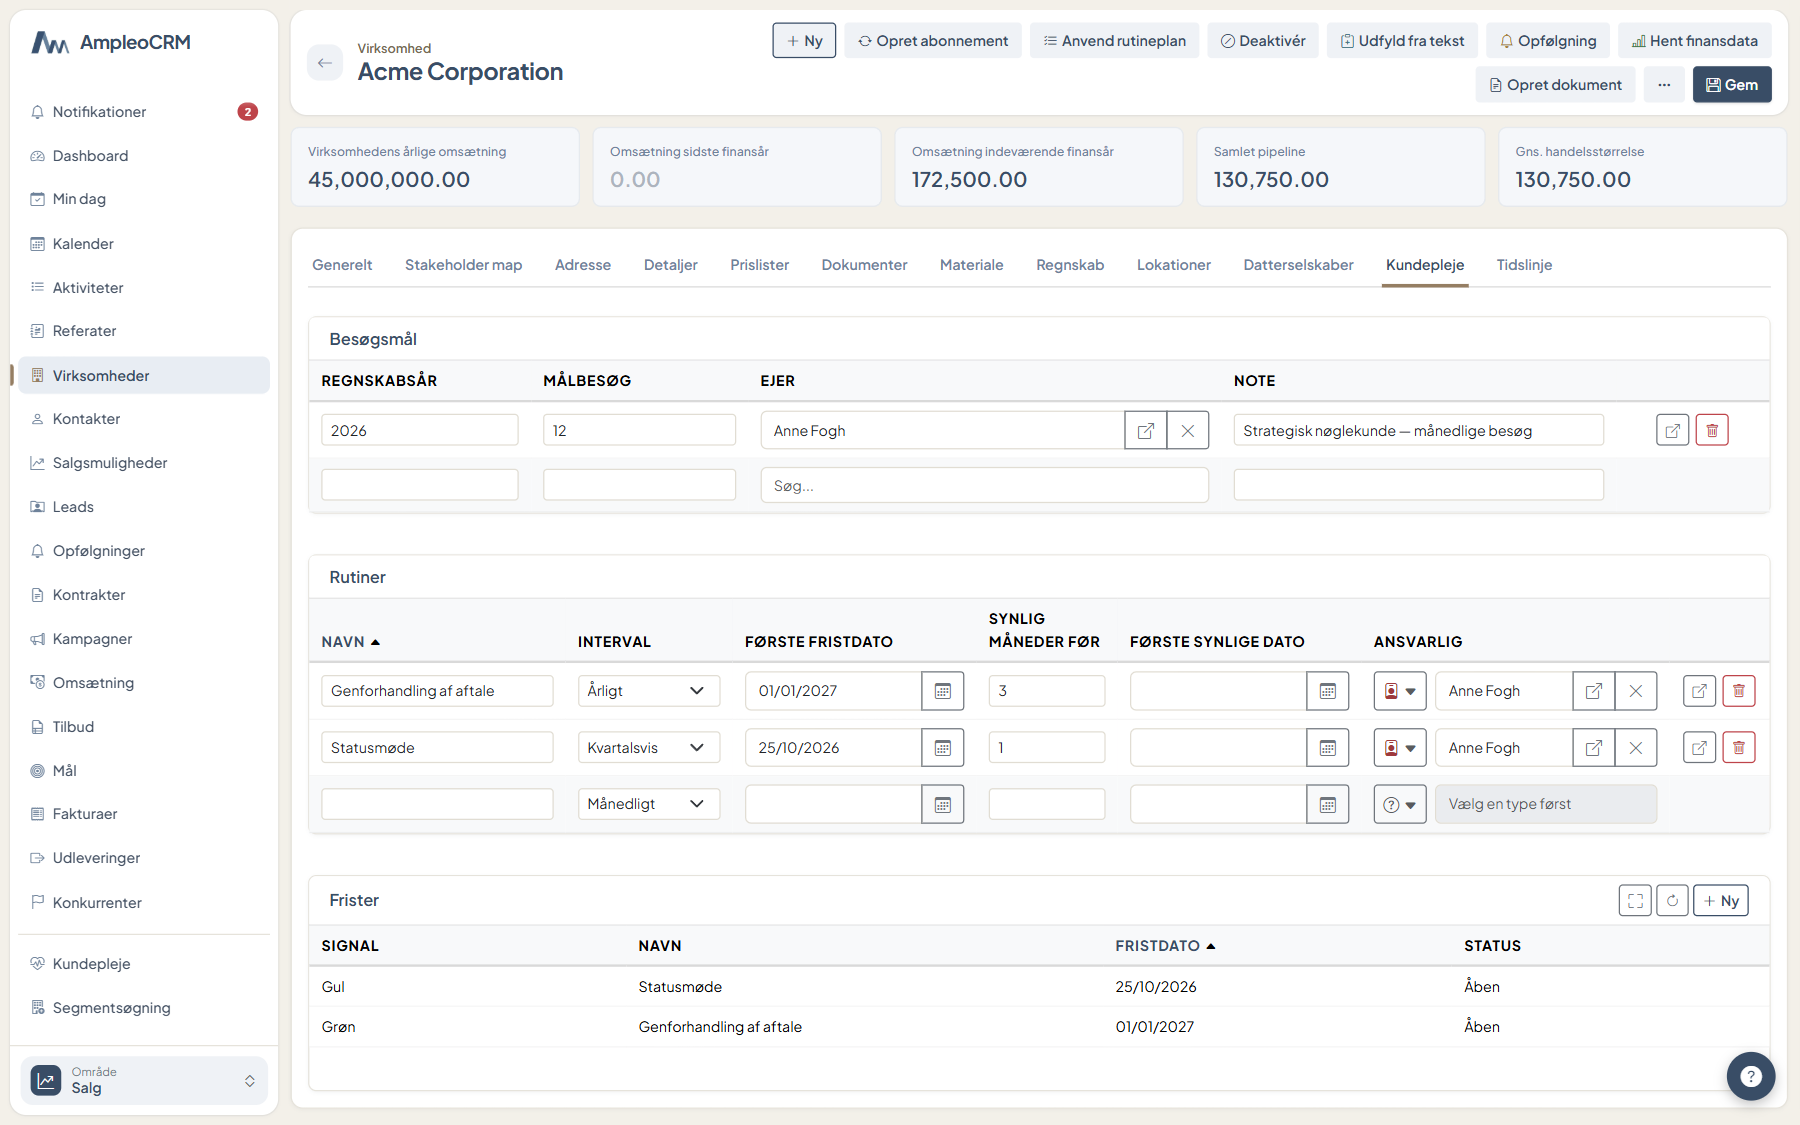Open calendar picker for Statusmøde first deadline

[942, 748]
